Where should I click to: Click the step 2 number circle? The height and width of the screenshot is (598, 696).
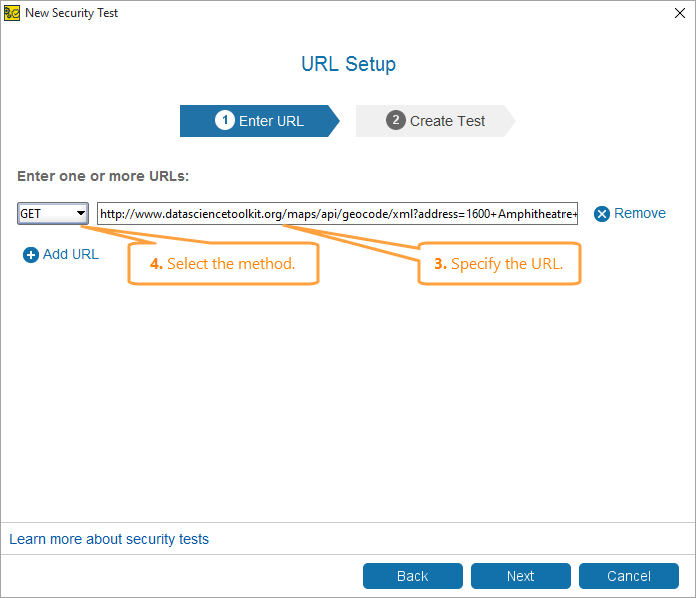coord(396,120)
